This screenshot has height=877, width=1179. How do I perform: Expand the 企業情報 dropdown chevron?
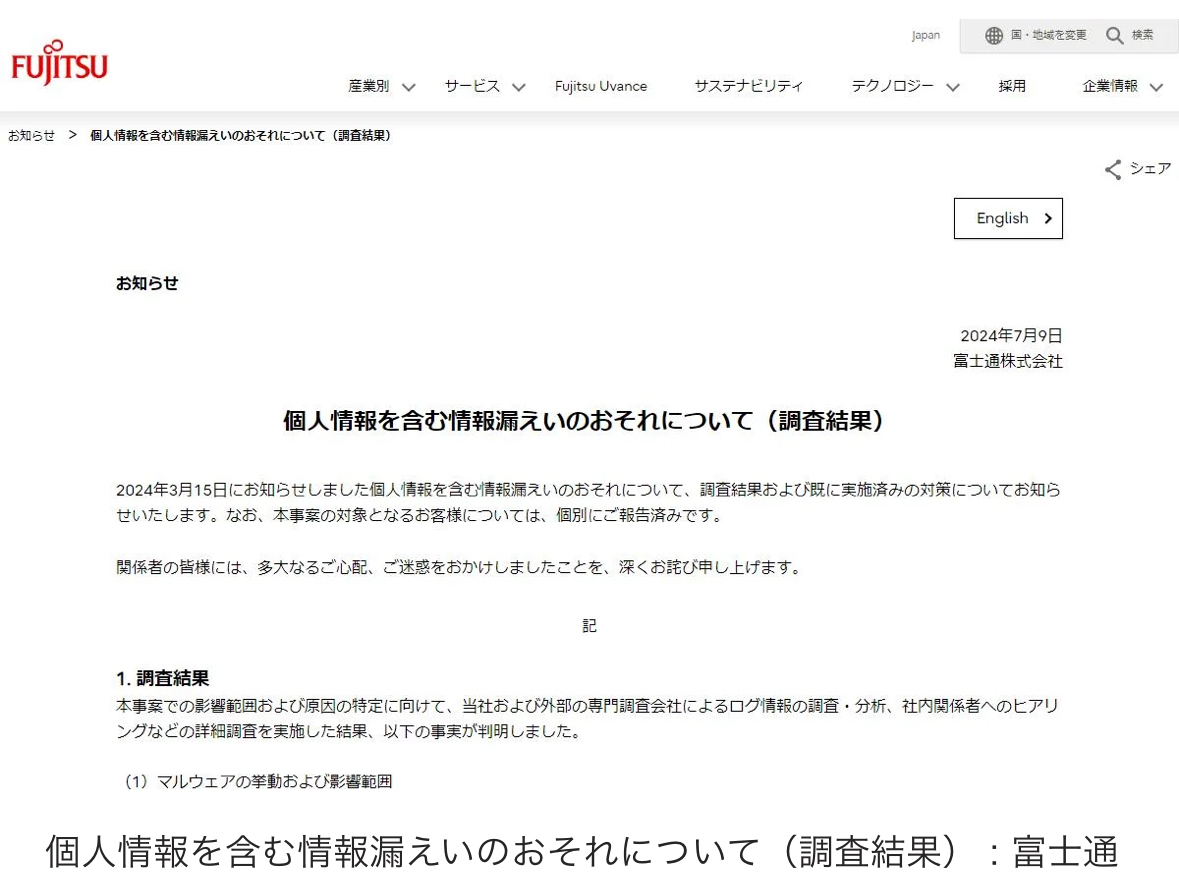coord(1156,87)
